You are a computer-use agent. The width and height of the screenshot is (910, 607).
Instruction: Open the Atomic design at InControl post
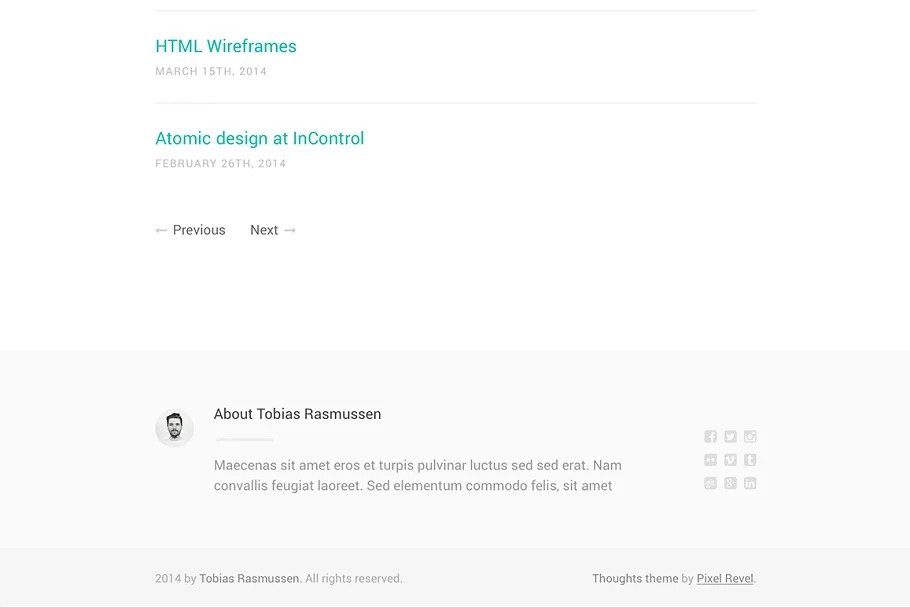(x=259, y=138)
